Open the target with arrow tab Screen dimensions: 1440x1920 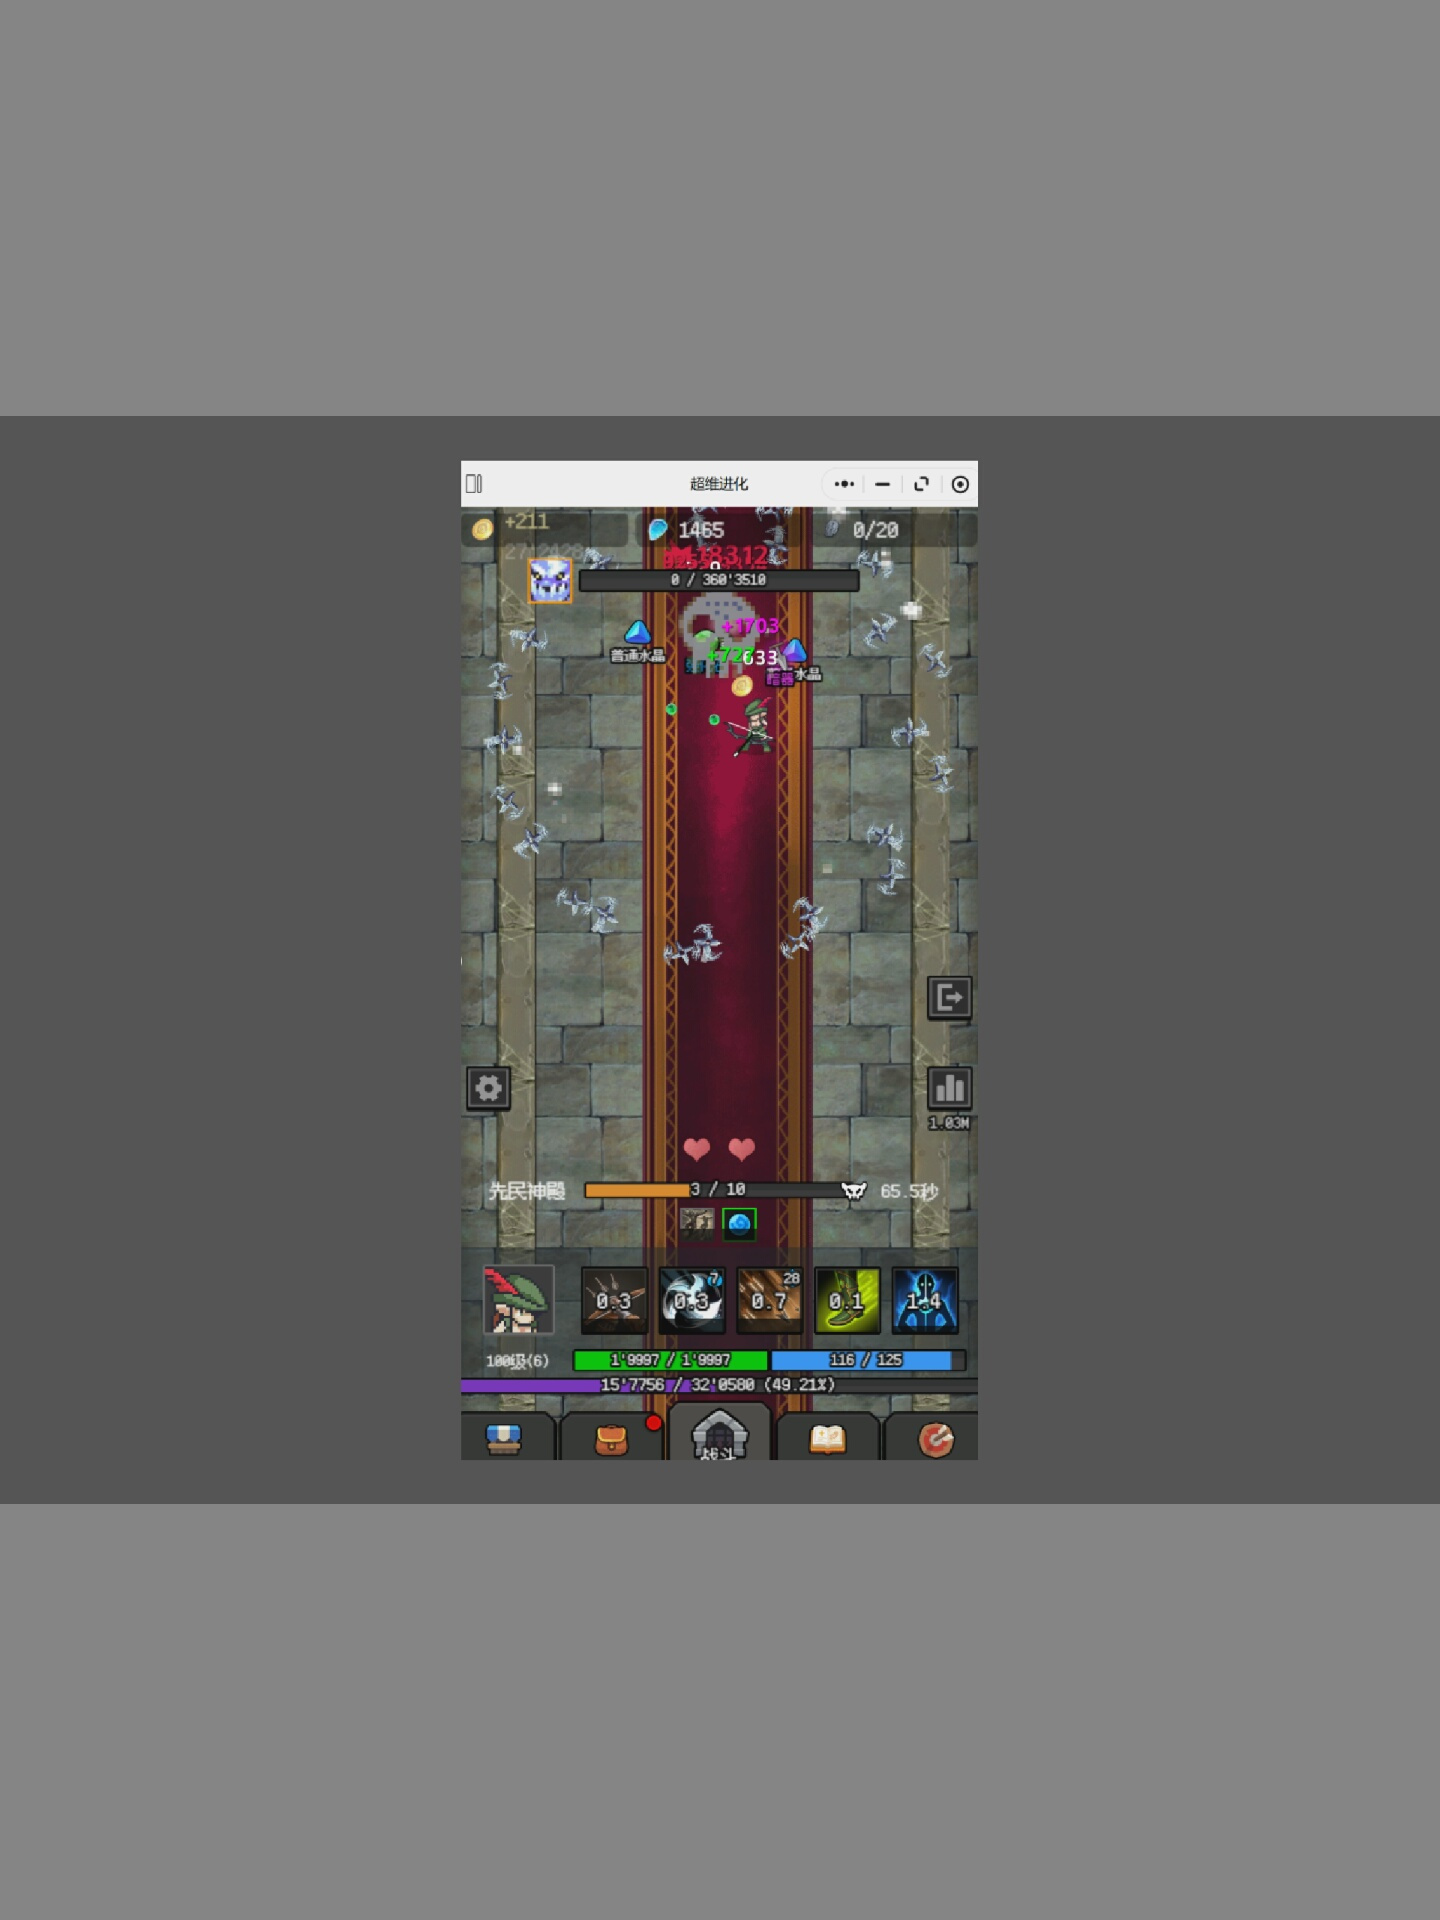[x=935, y=1439]
